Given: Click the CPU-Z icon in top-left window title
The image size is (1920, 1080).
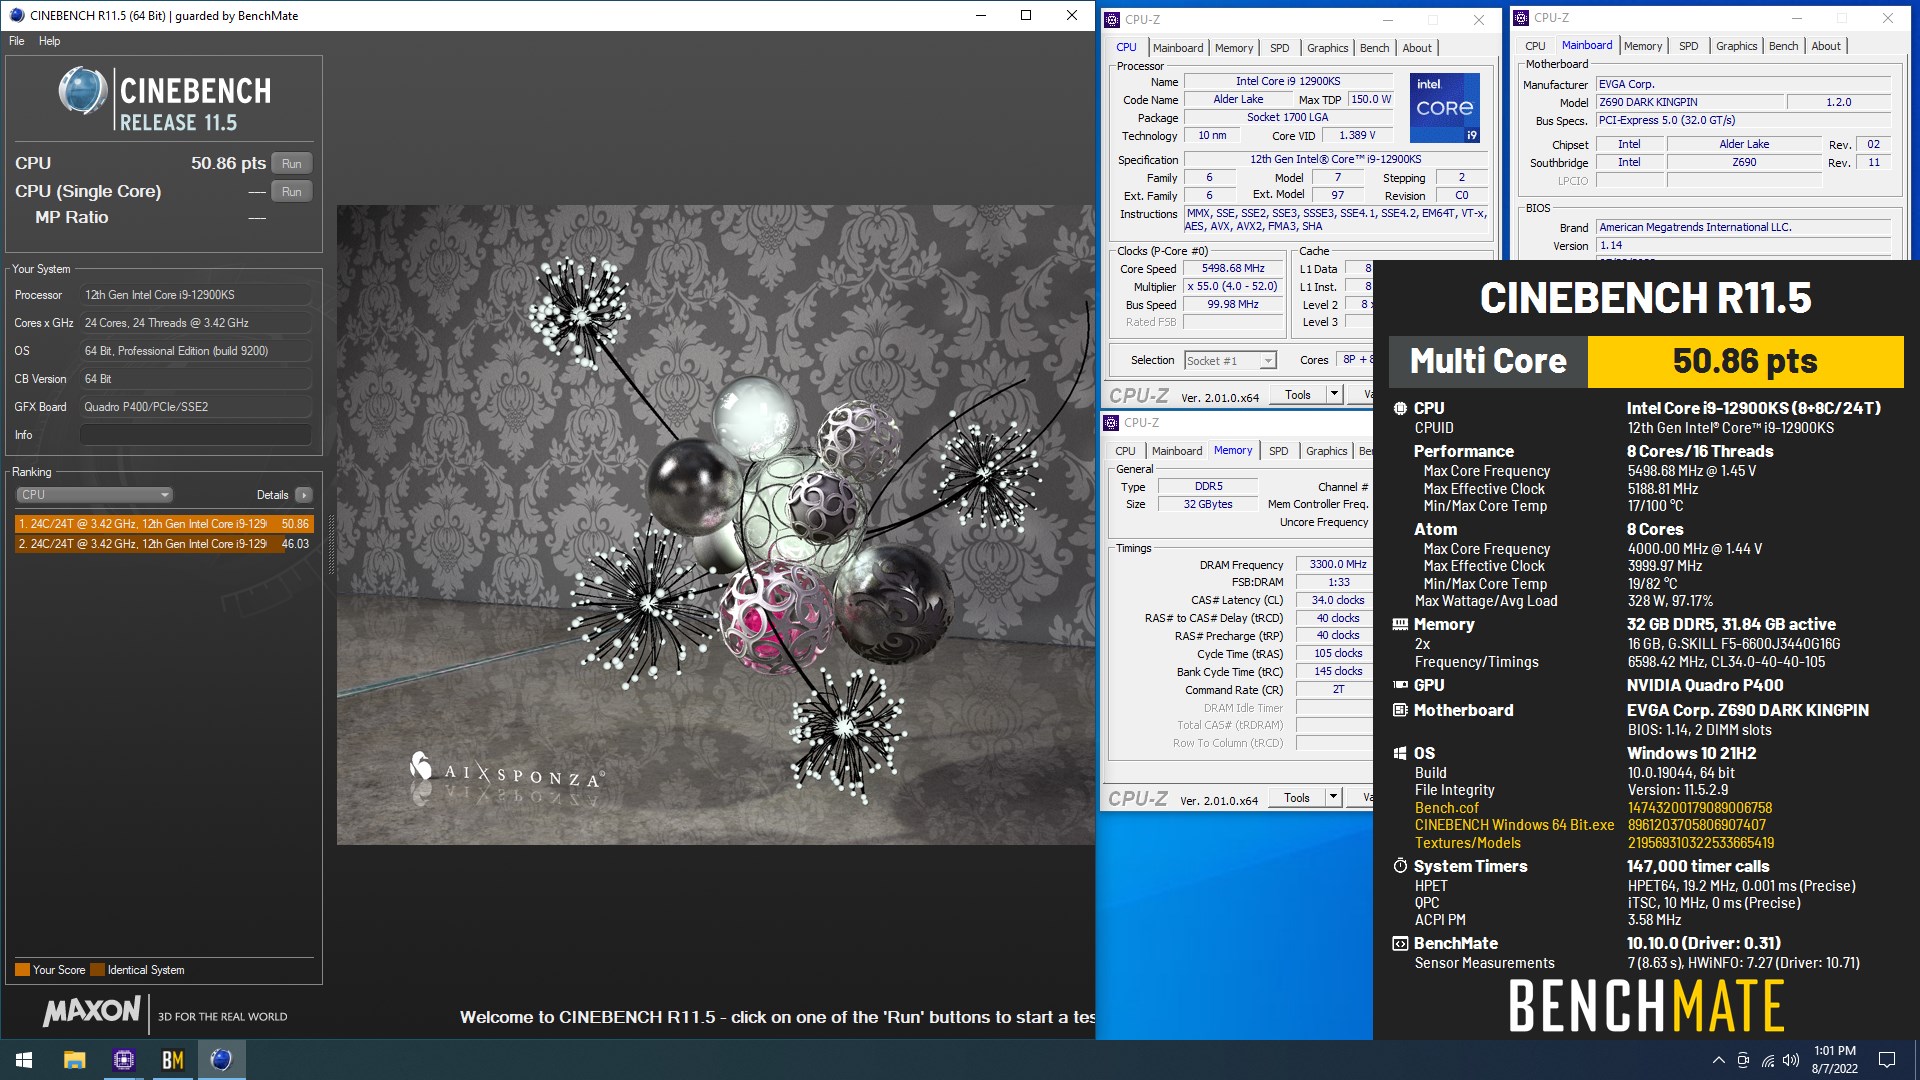Looking at the screenshot, I should coord(1112,19).
